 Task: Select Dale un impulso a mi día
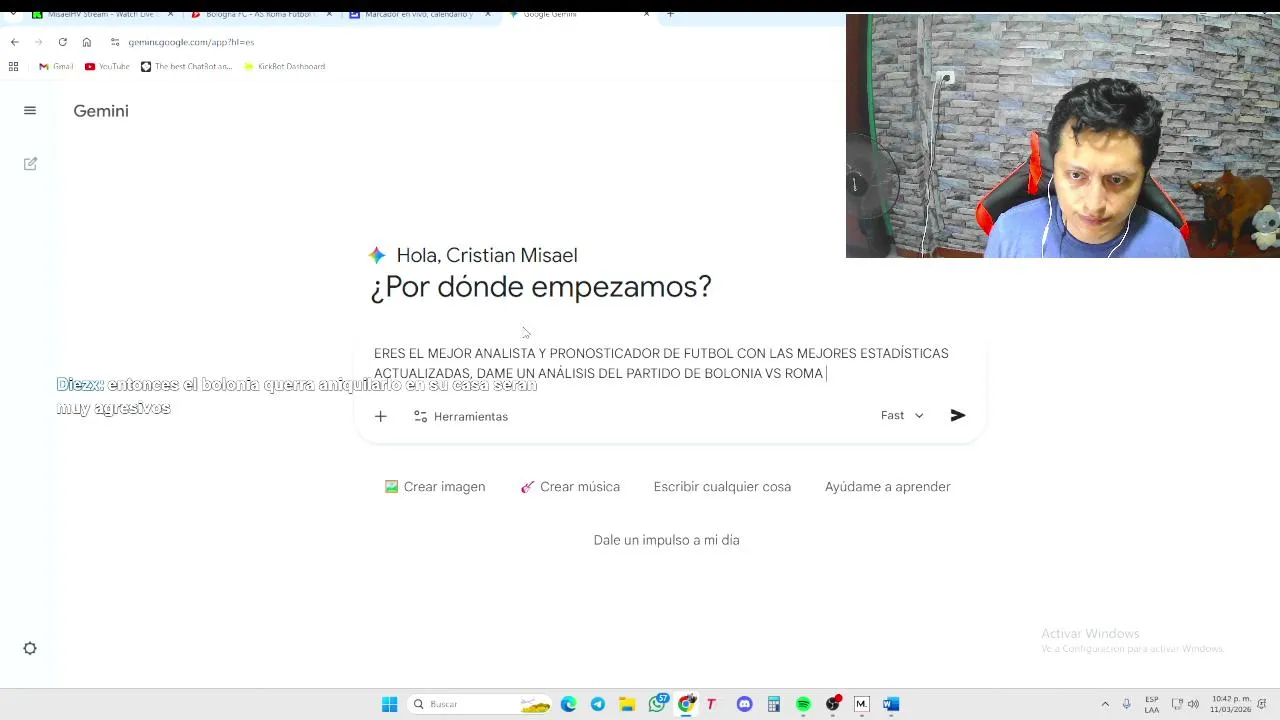pos(667,540)
